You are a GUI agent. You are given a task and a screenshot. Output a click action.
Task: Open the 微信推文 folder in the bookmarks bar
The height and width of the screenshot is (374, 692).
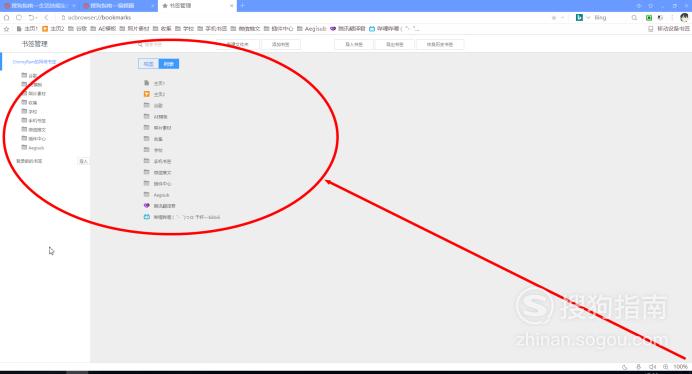[x=245, y=29]
